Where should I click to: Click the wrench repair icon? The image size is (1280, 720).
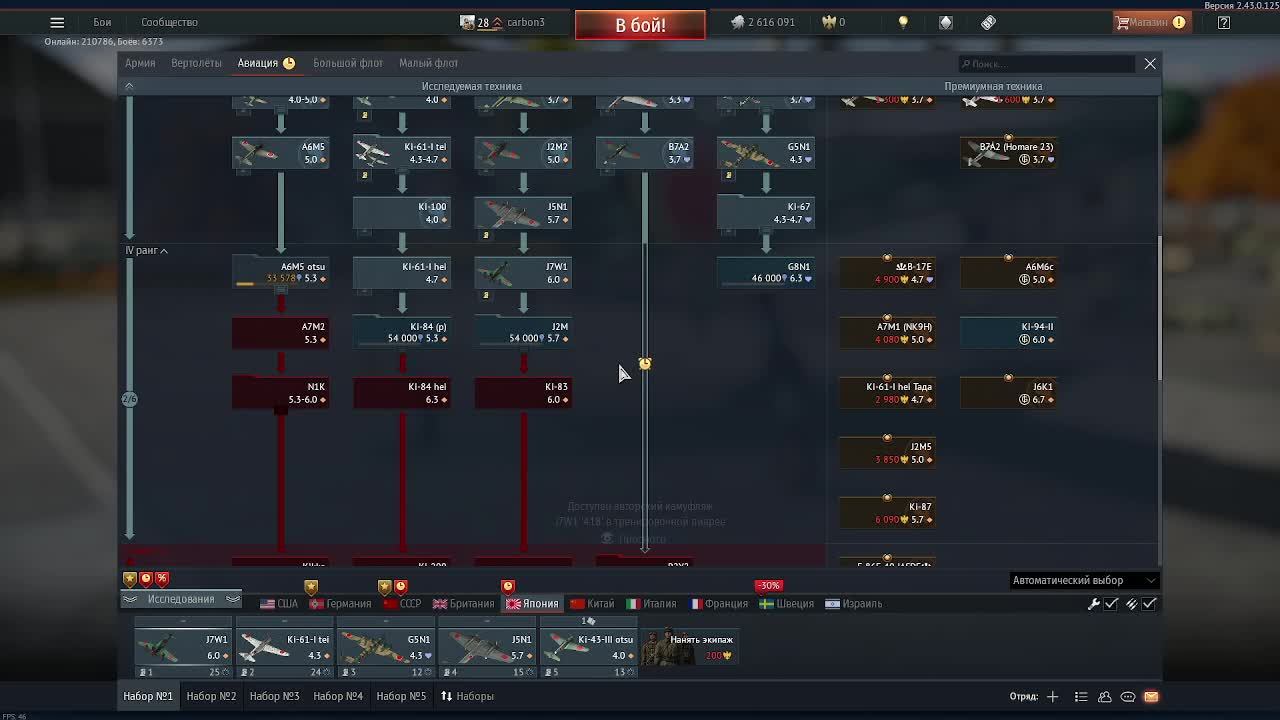1094,604
